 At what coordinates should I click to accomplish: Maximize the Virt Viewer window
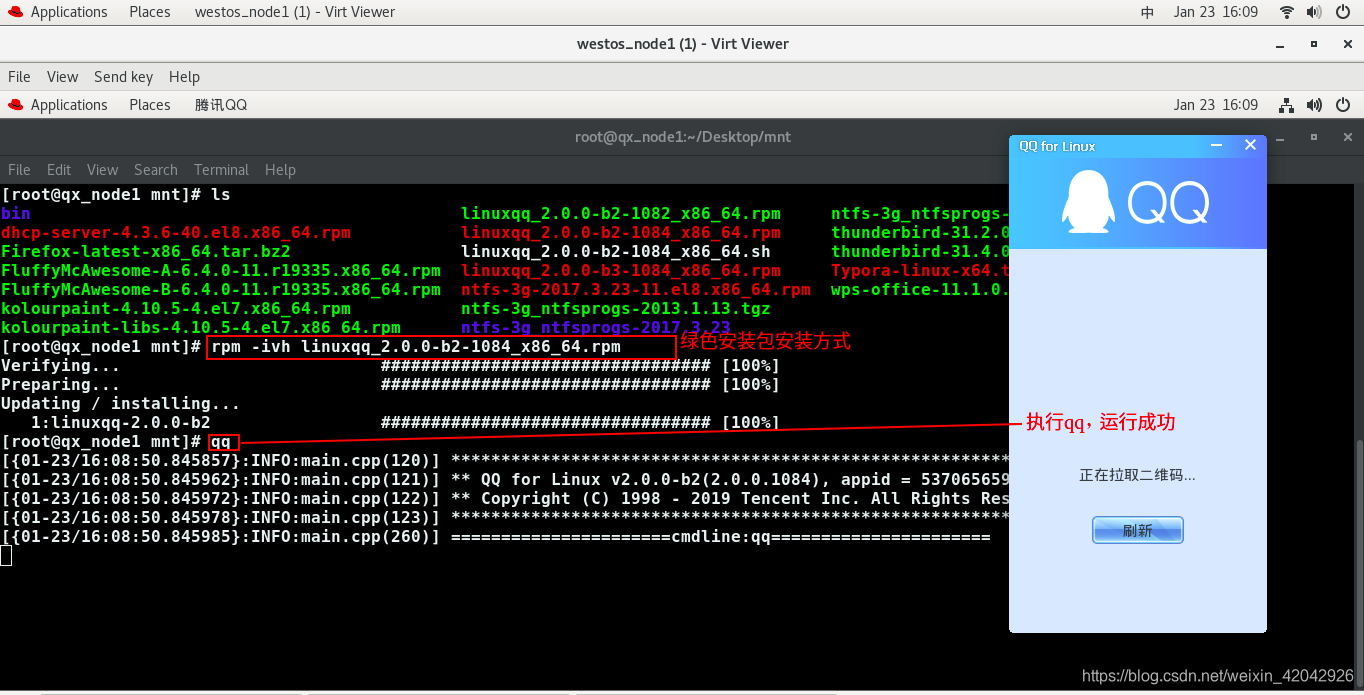coord(1314,44)
